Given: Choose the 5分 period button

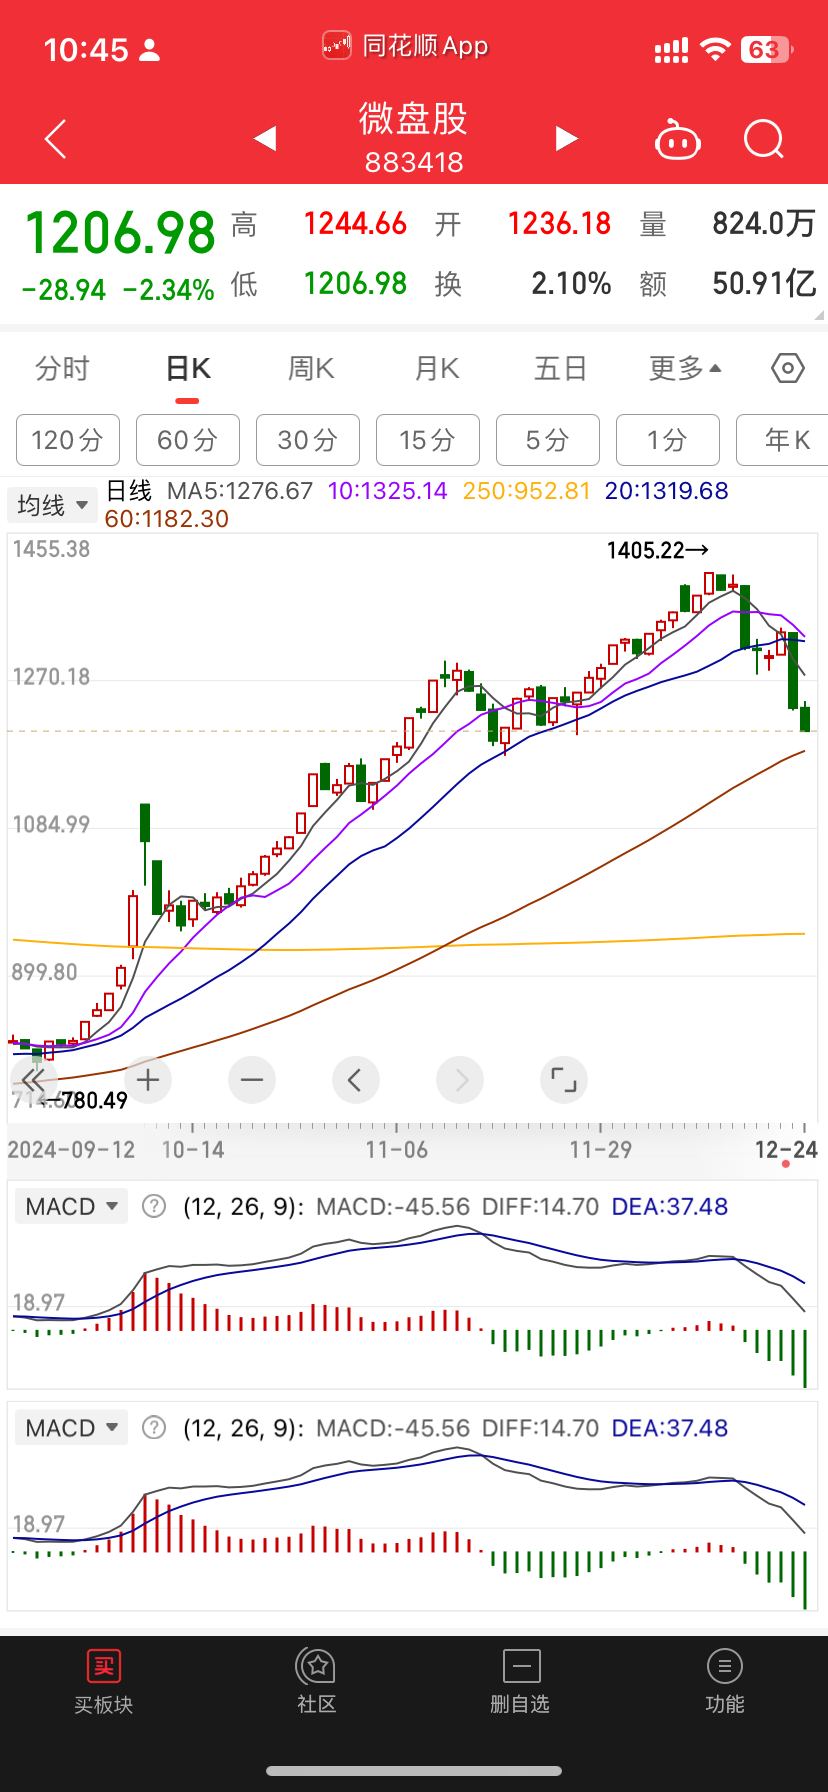Looking at the screenshot, I should (548, 440).
